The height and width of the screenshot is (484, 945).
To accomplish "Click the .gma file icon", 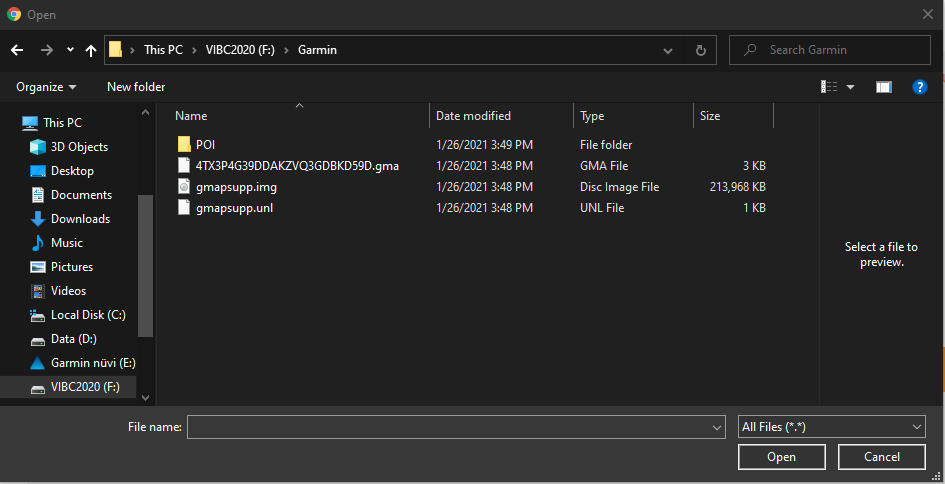I will point(184,166).
